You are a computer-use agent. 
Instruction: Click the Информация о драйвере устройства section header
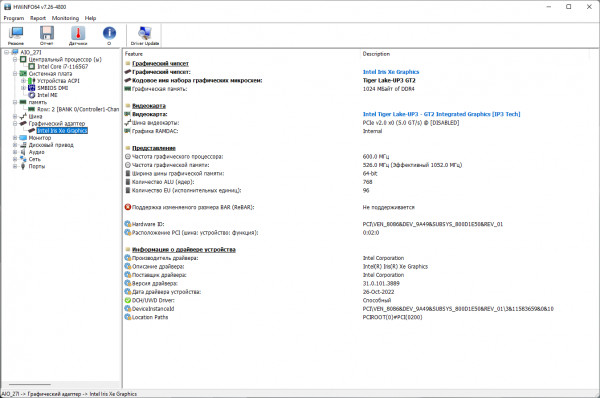click(x=184, y=250)
